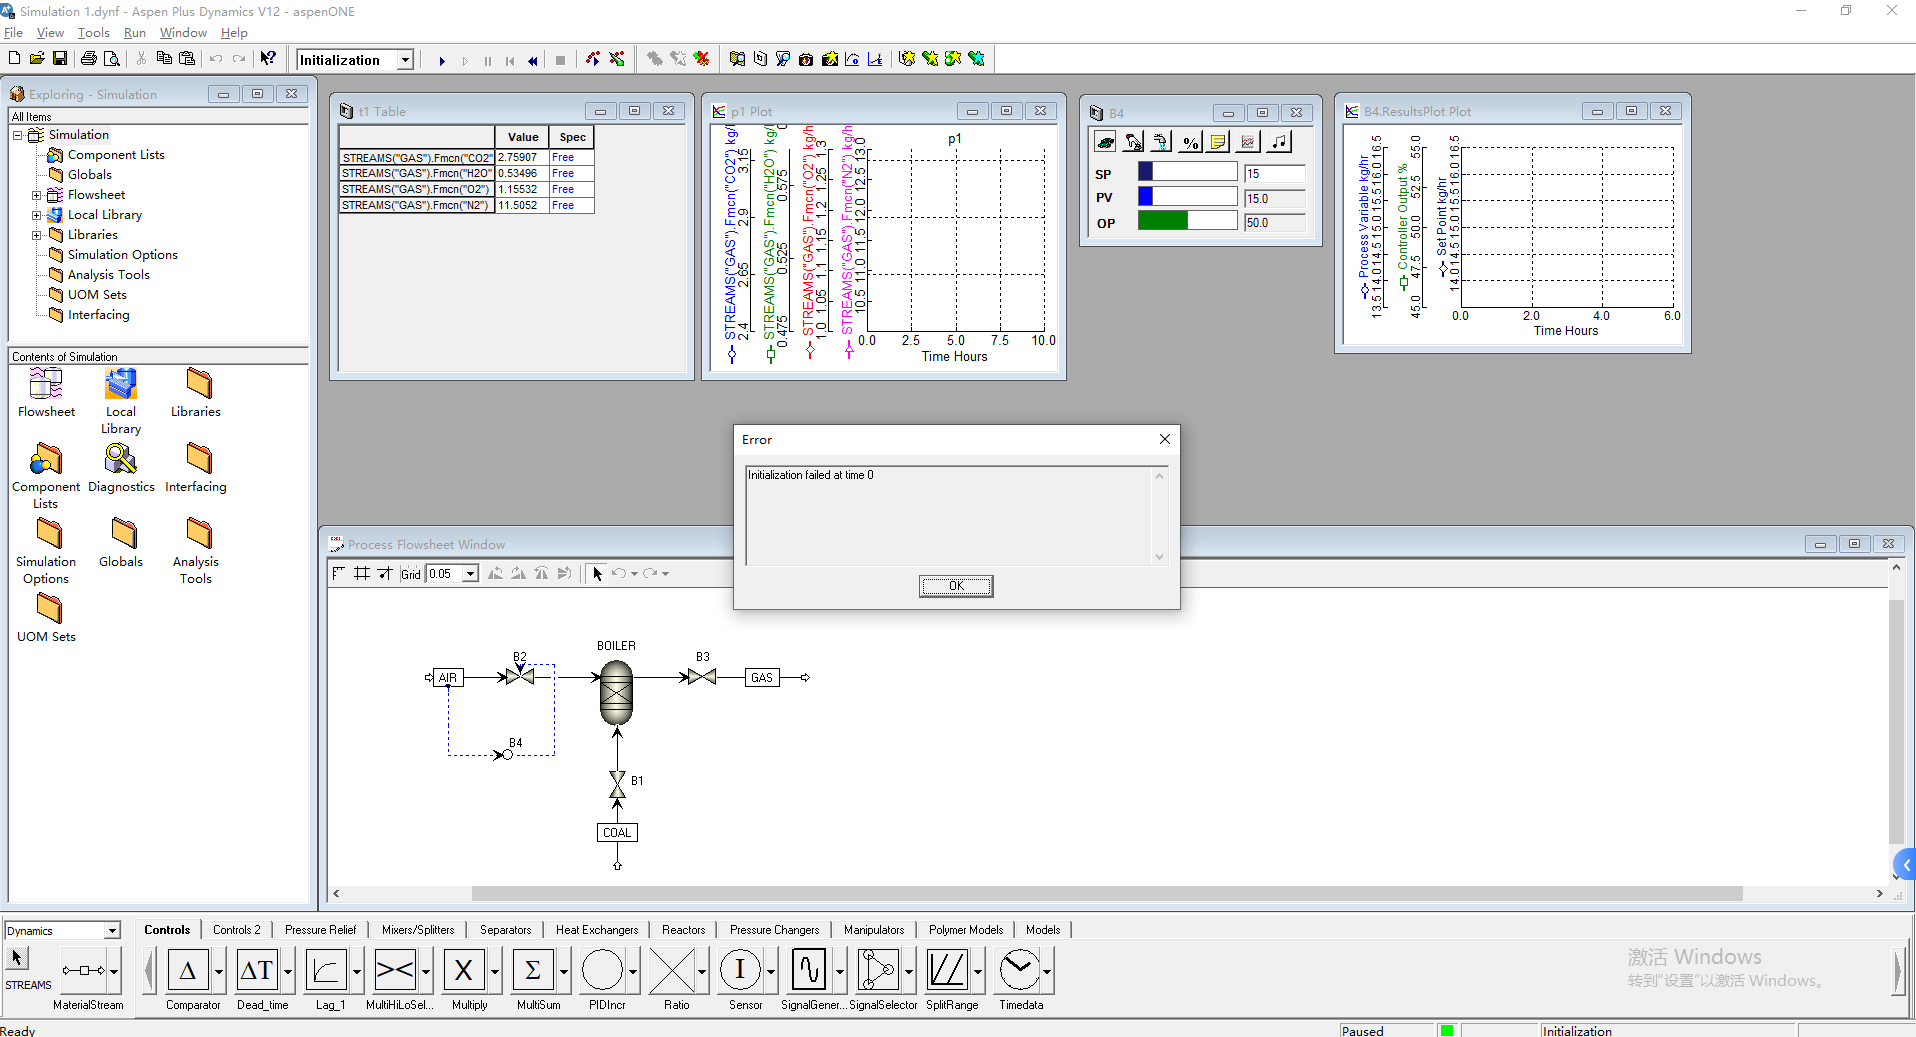The height and width of the screenshot is (1037, 1916).
Task: Open the Dynamics library dropdown in palette
Action: tap(112, 931)
